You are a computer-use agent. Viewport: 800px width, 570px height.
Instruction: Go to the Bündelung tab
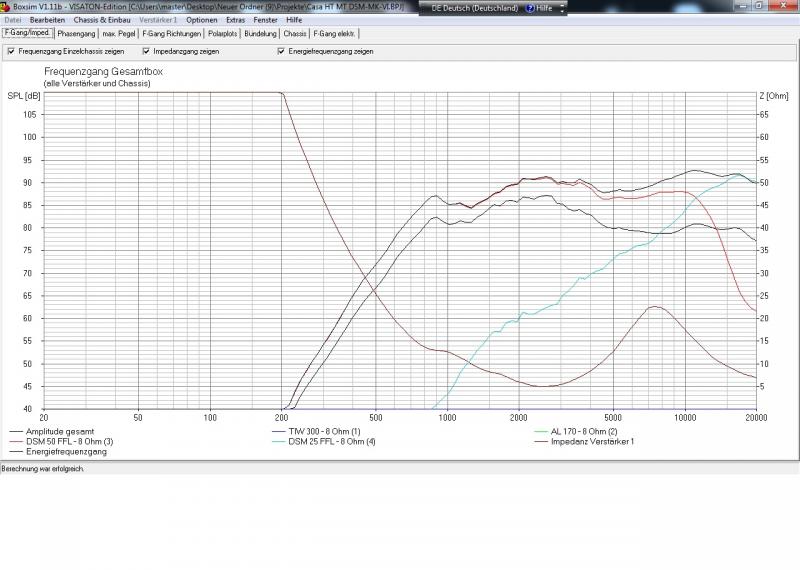[x=261, y=33]
